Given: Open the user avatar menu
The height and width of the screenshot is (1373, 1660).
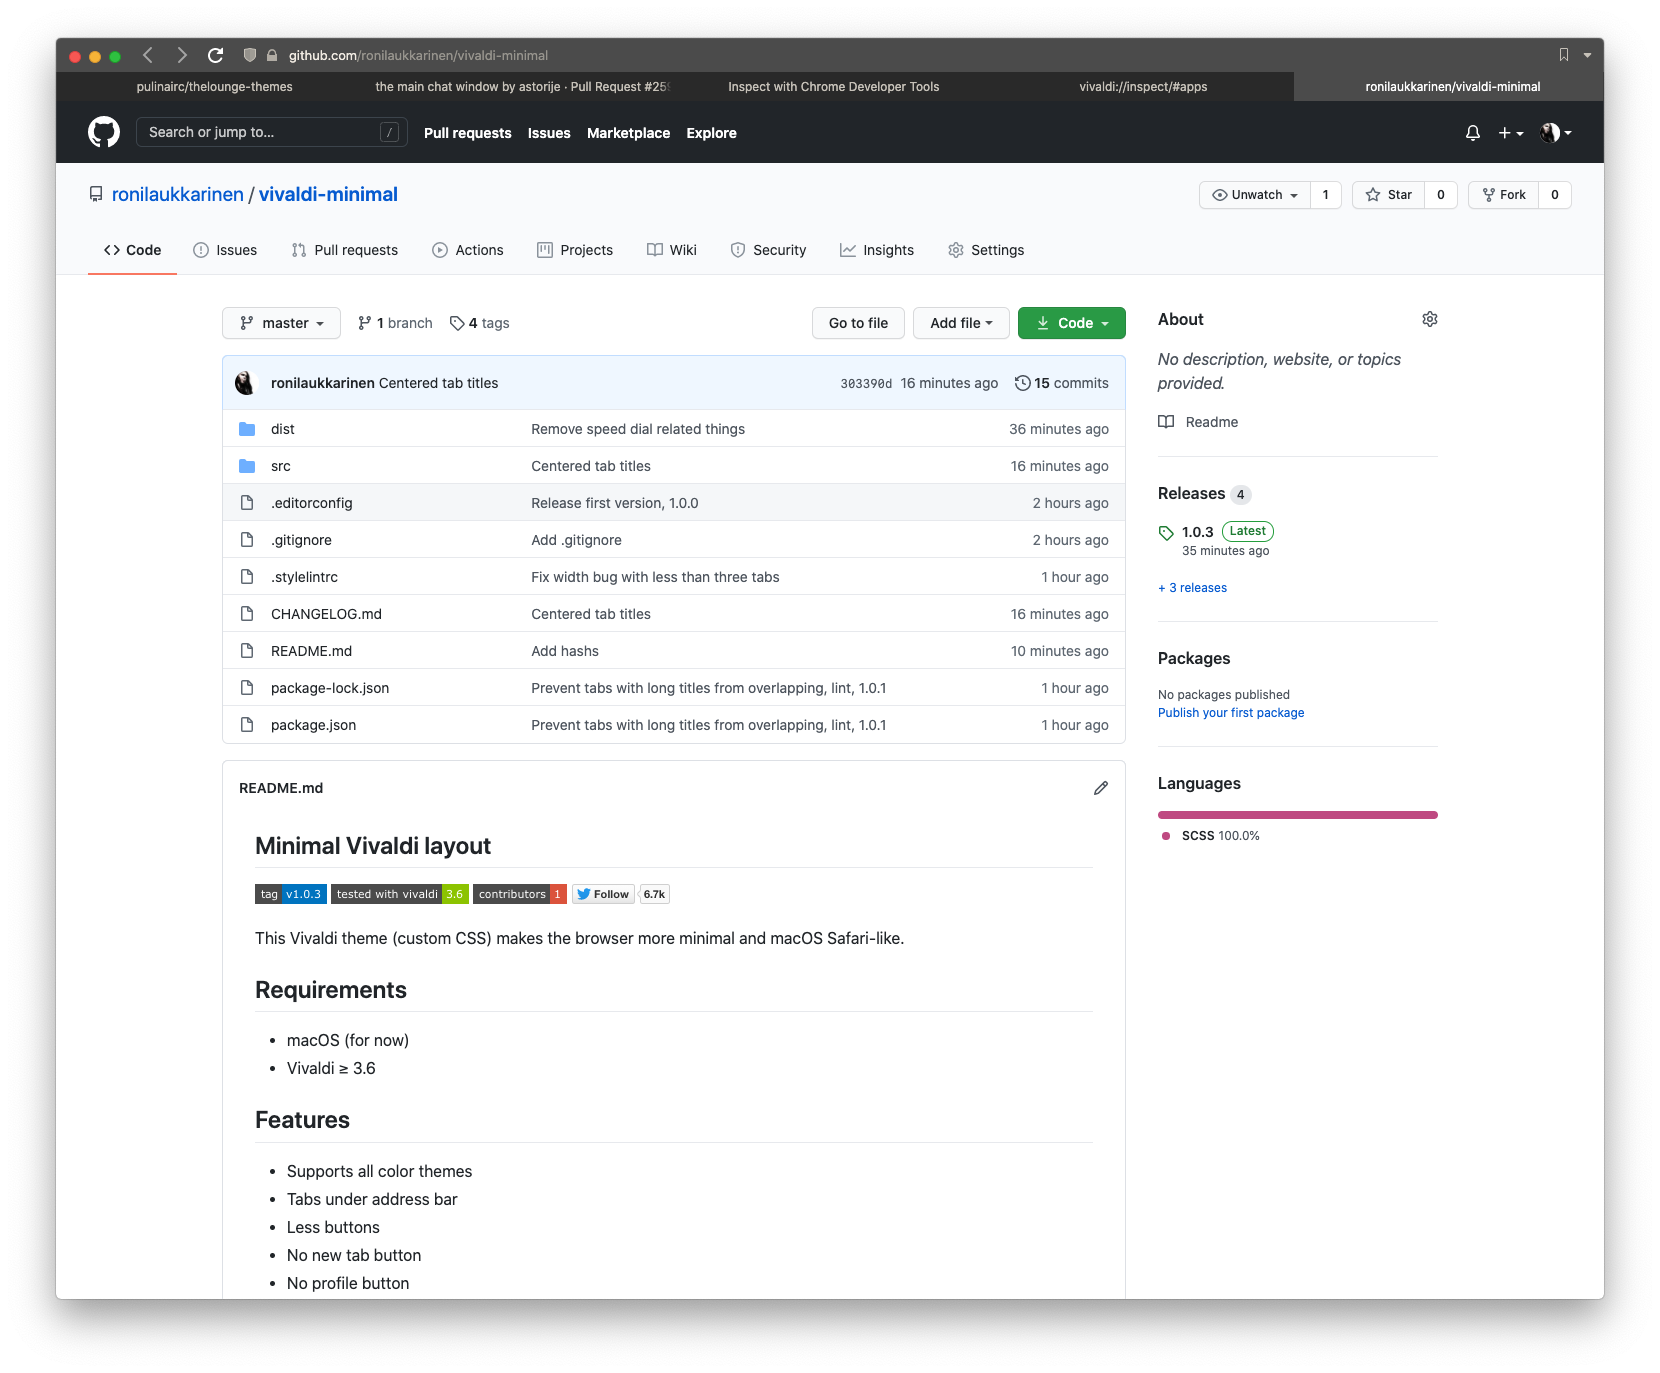Looking at the screenshot, I should (x=1556, y=133).
